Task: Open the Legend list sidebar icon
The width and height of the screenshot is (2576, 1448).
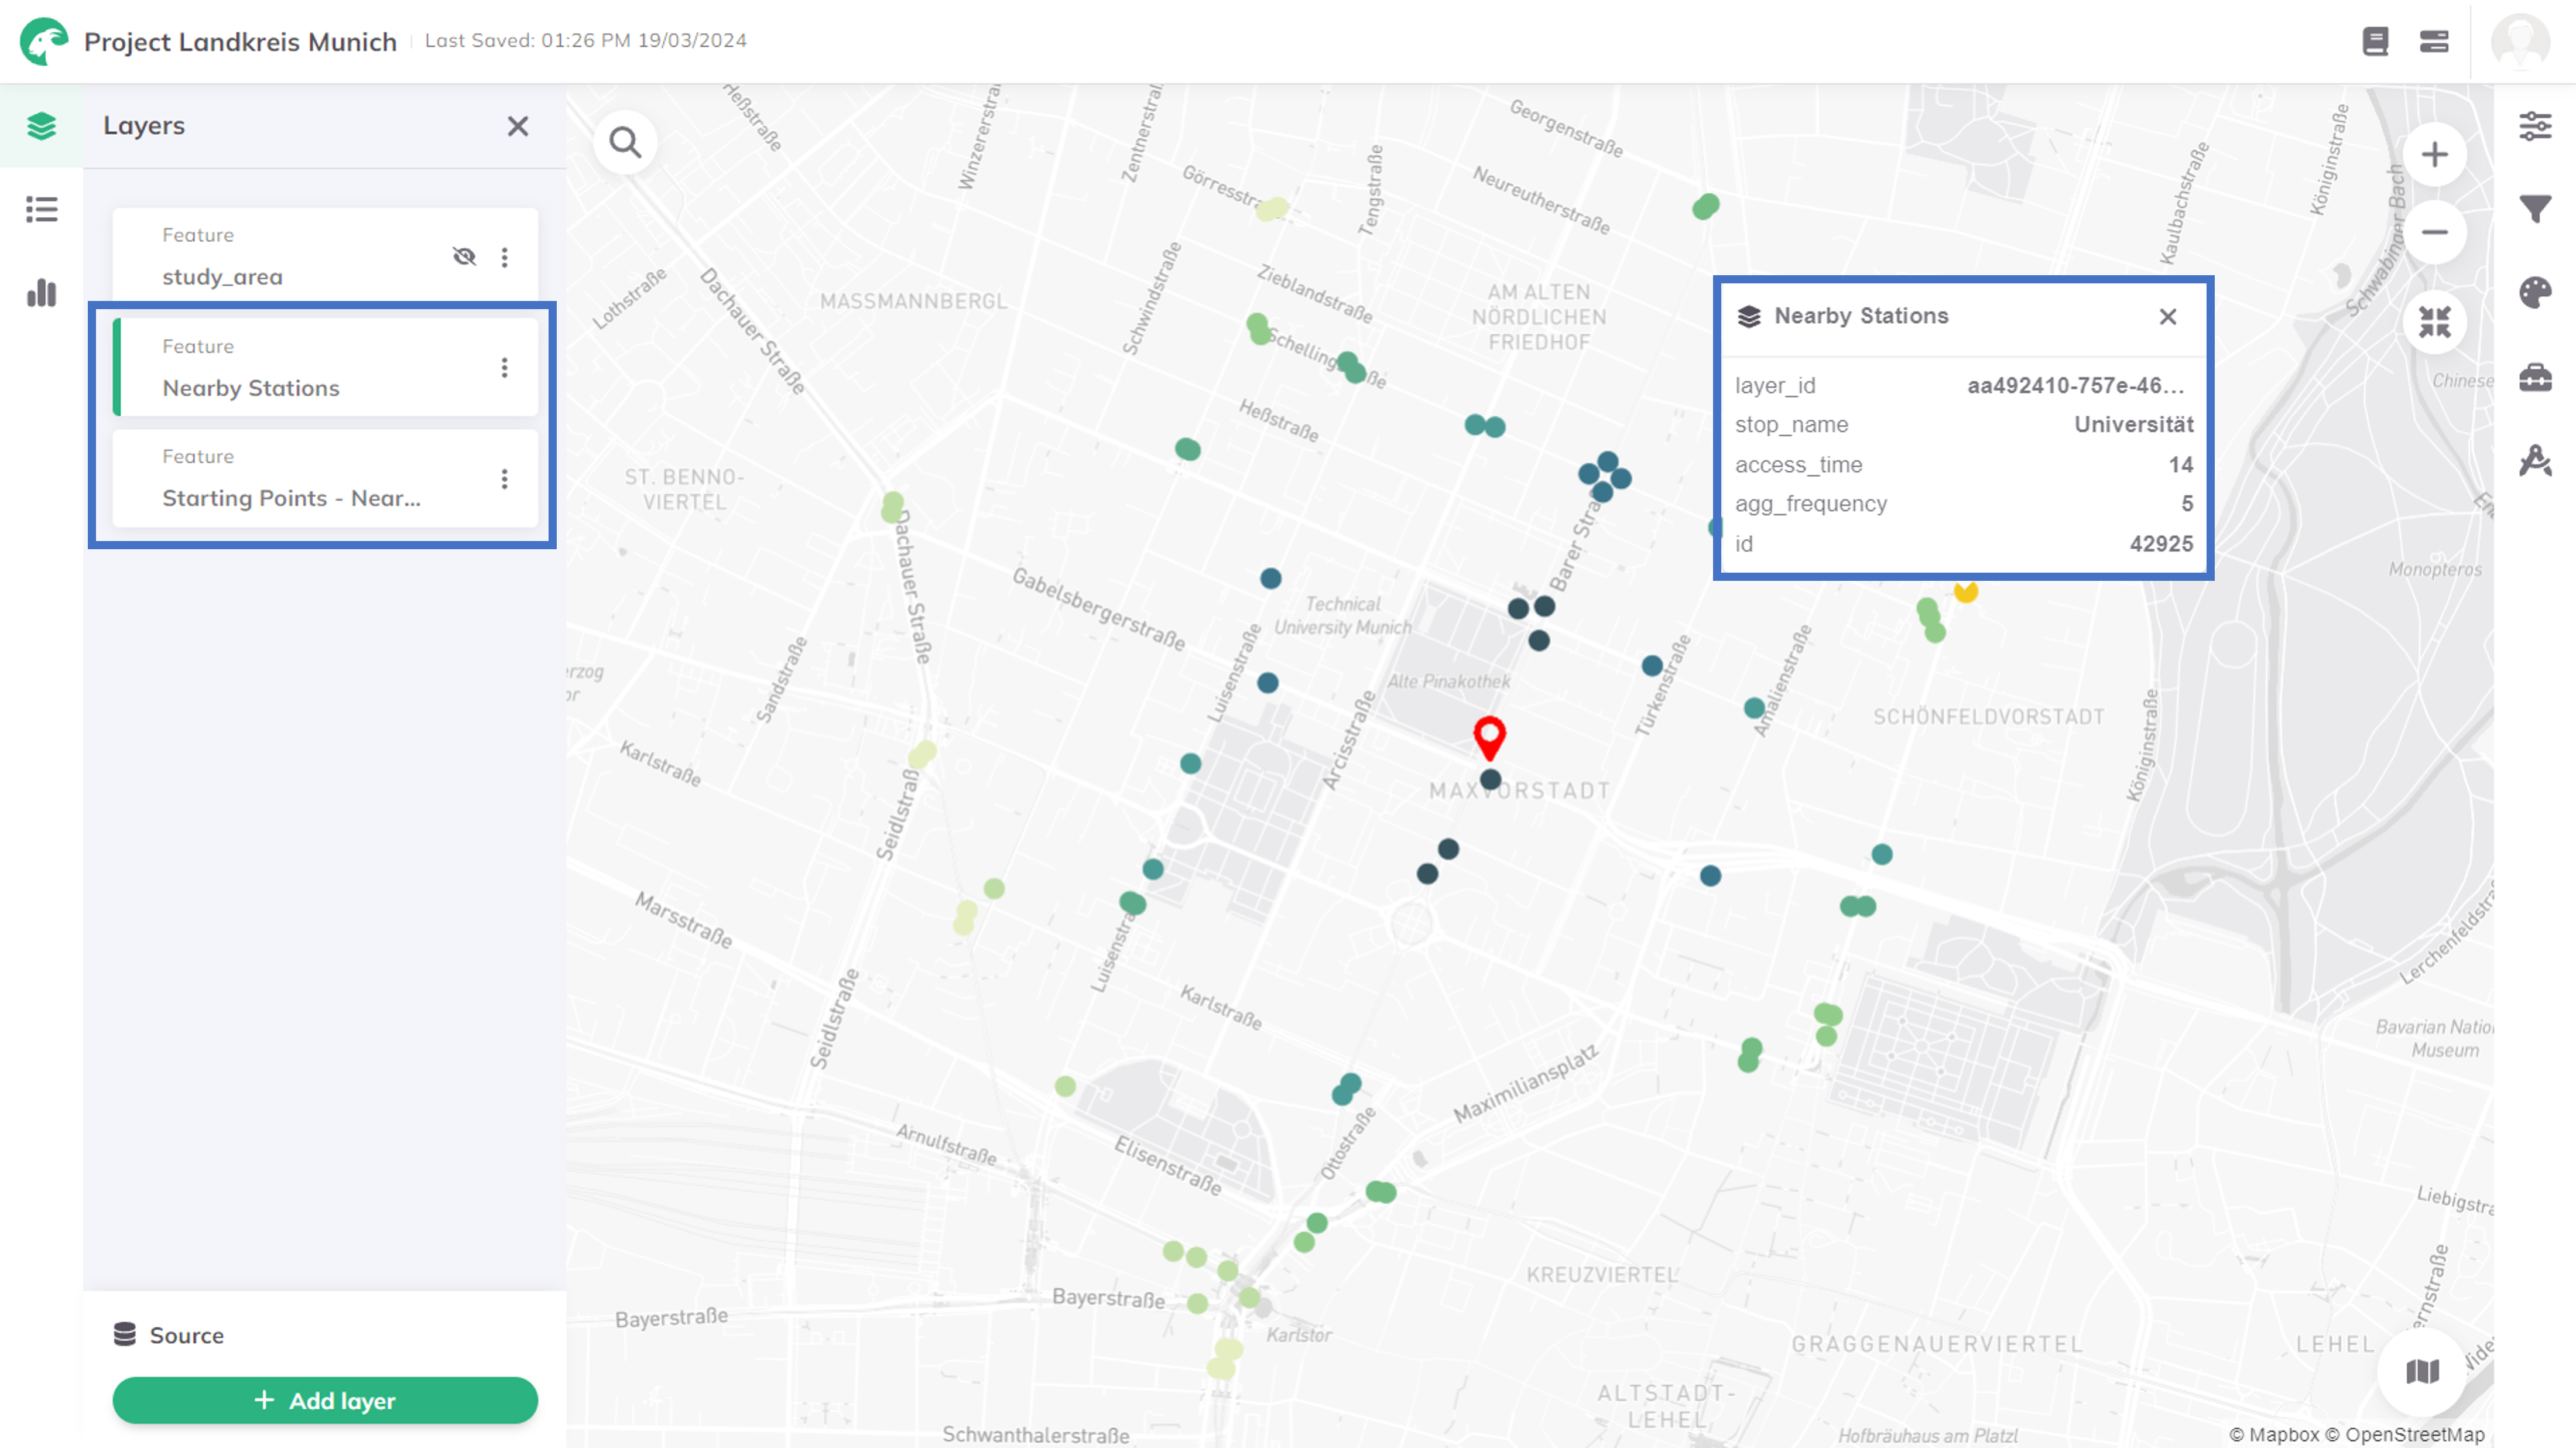Action: point(41,209)
